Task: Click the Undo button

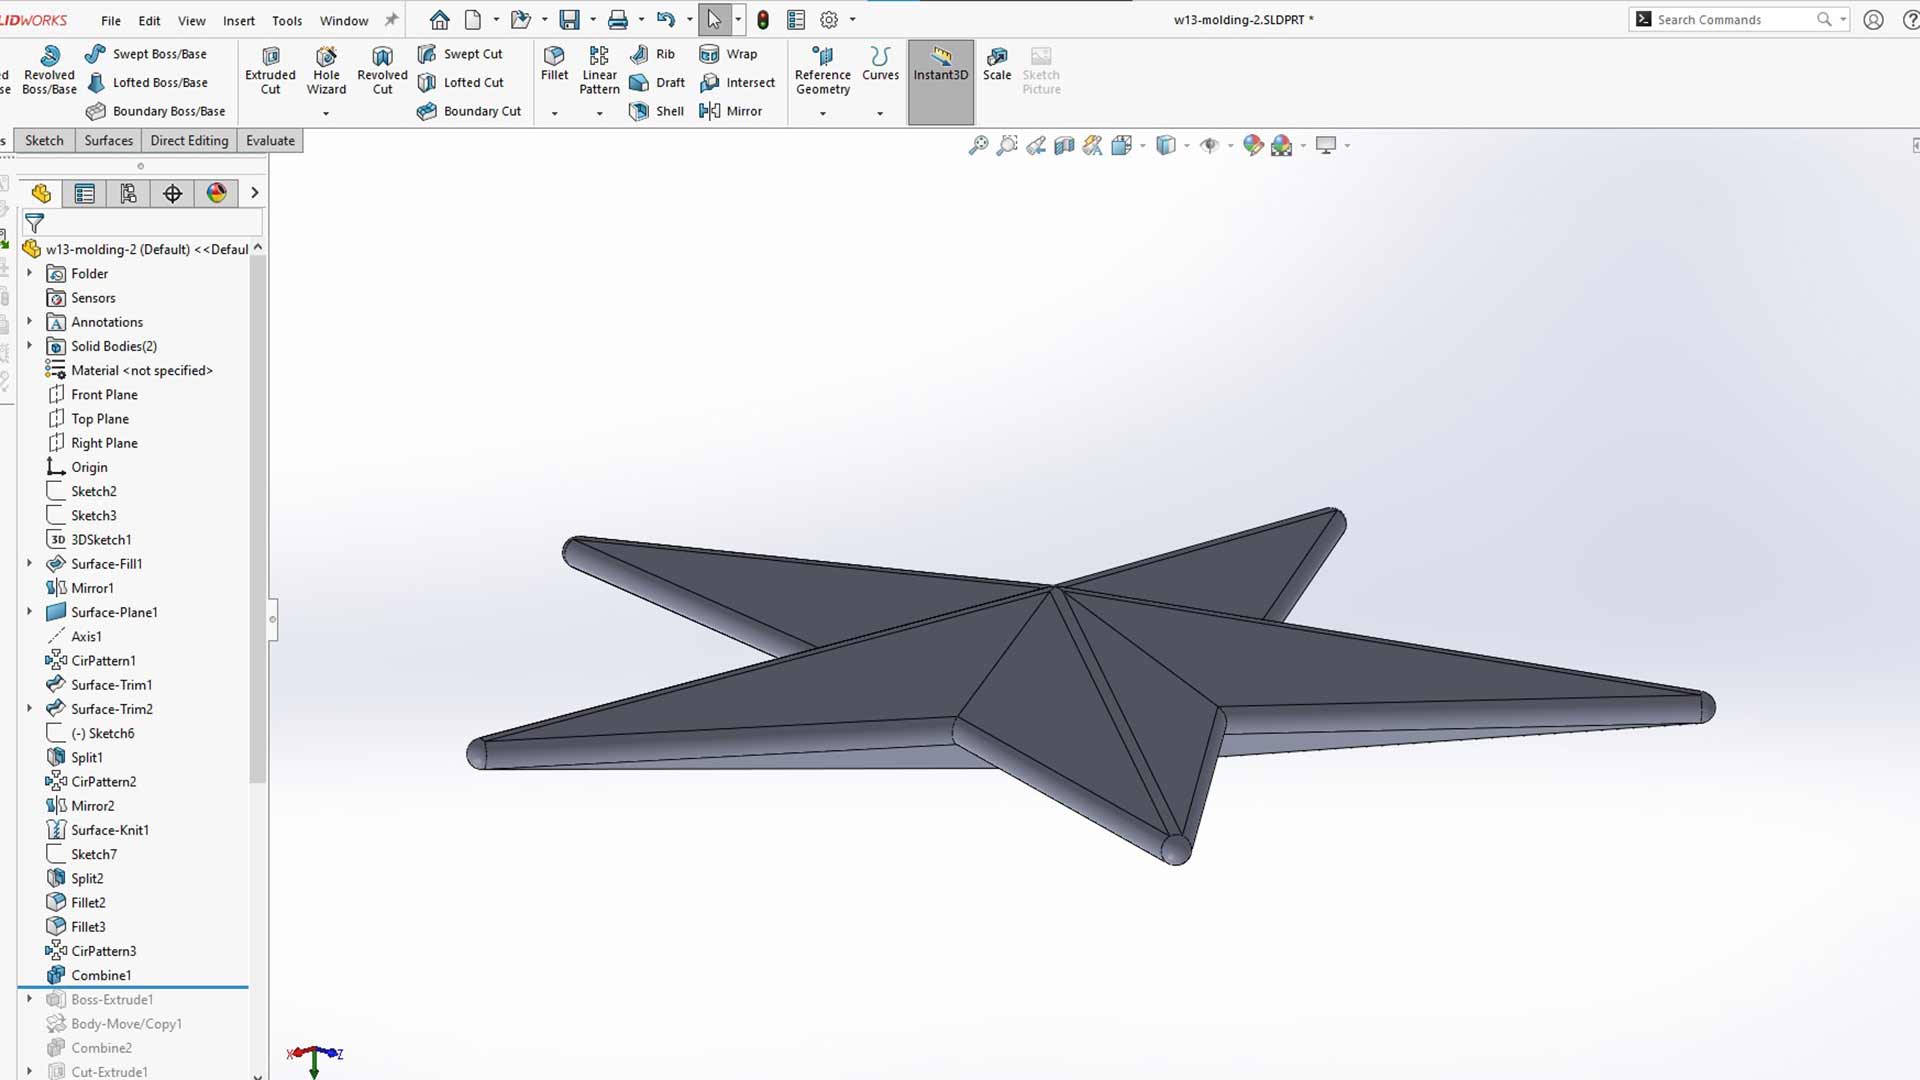Action: (666, 20)
